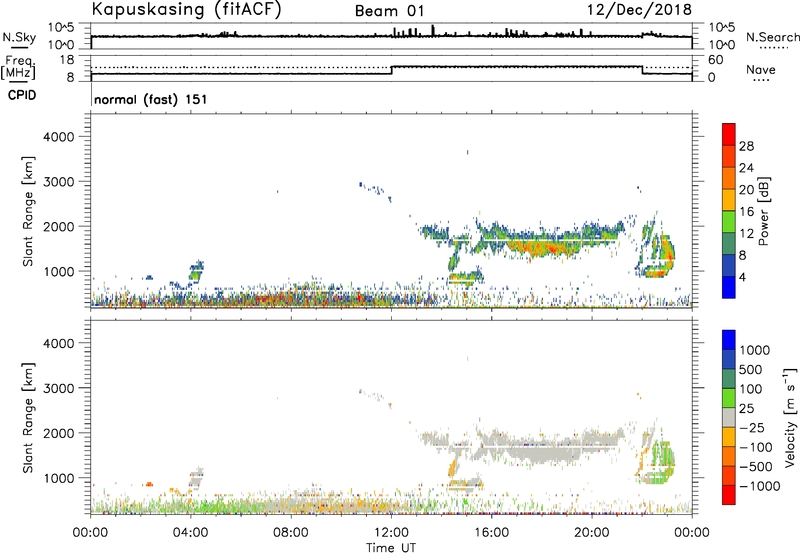Click the "2000" tick of the power panel
This screenshot has height=554, width=800.
58,226
